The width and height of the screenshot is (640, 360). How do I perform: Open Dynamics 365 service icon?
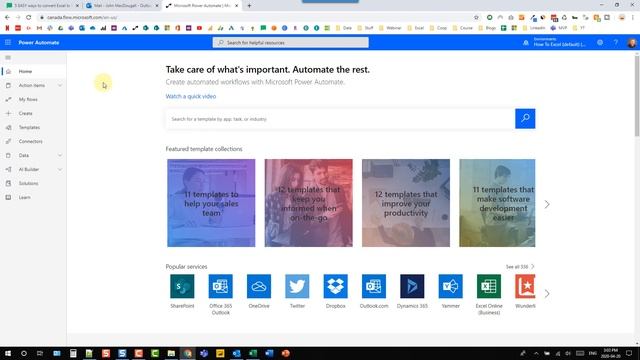pyautogui.click(x=412, y=286)
